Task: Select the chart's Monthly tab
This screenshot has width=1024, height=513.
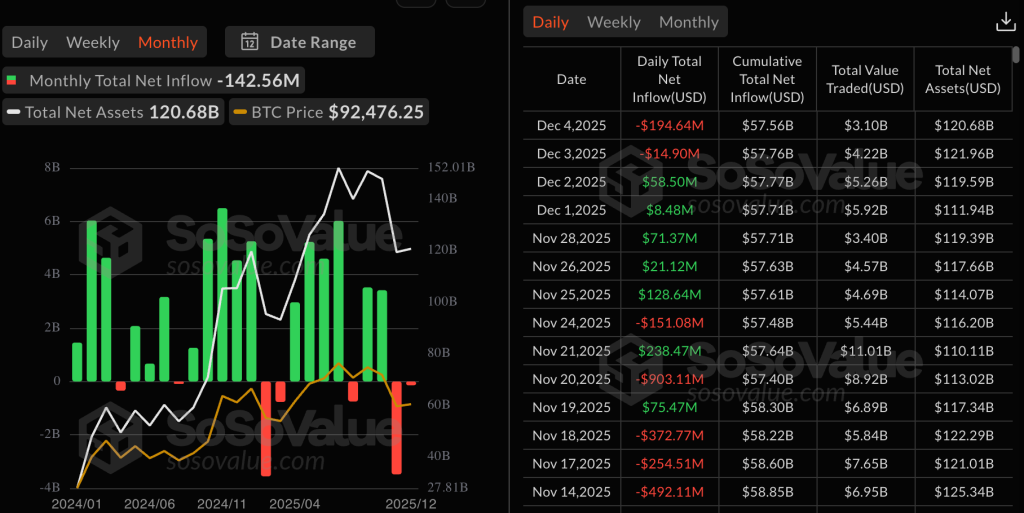Action: click(168, 42)
